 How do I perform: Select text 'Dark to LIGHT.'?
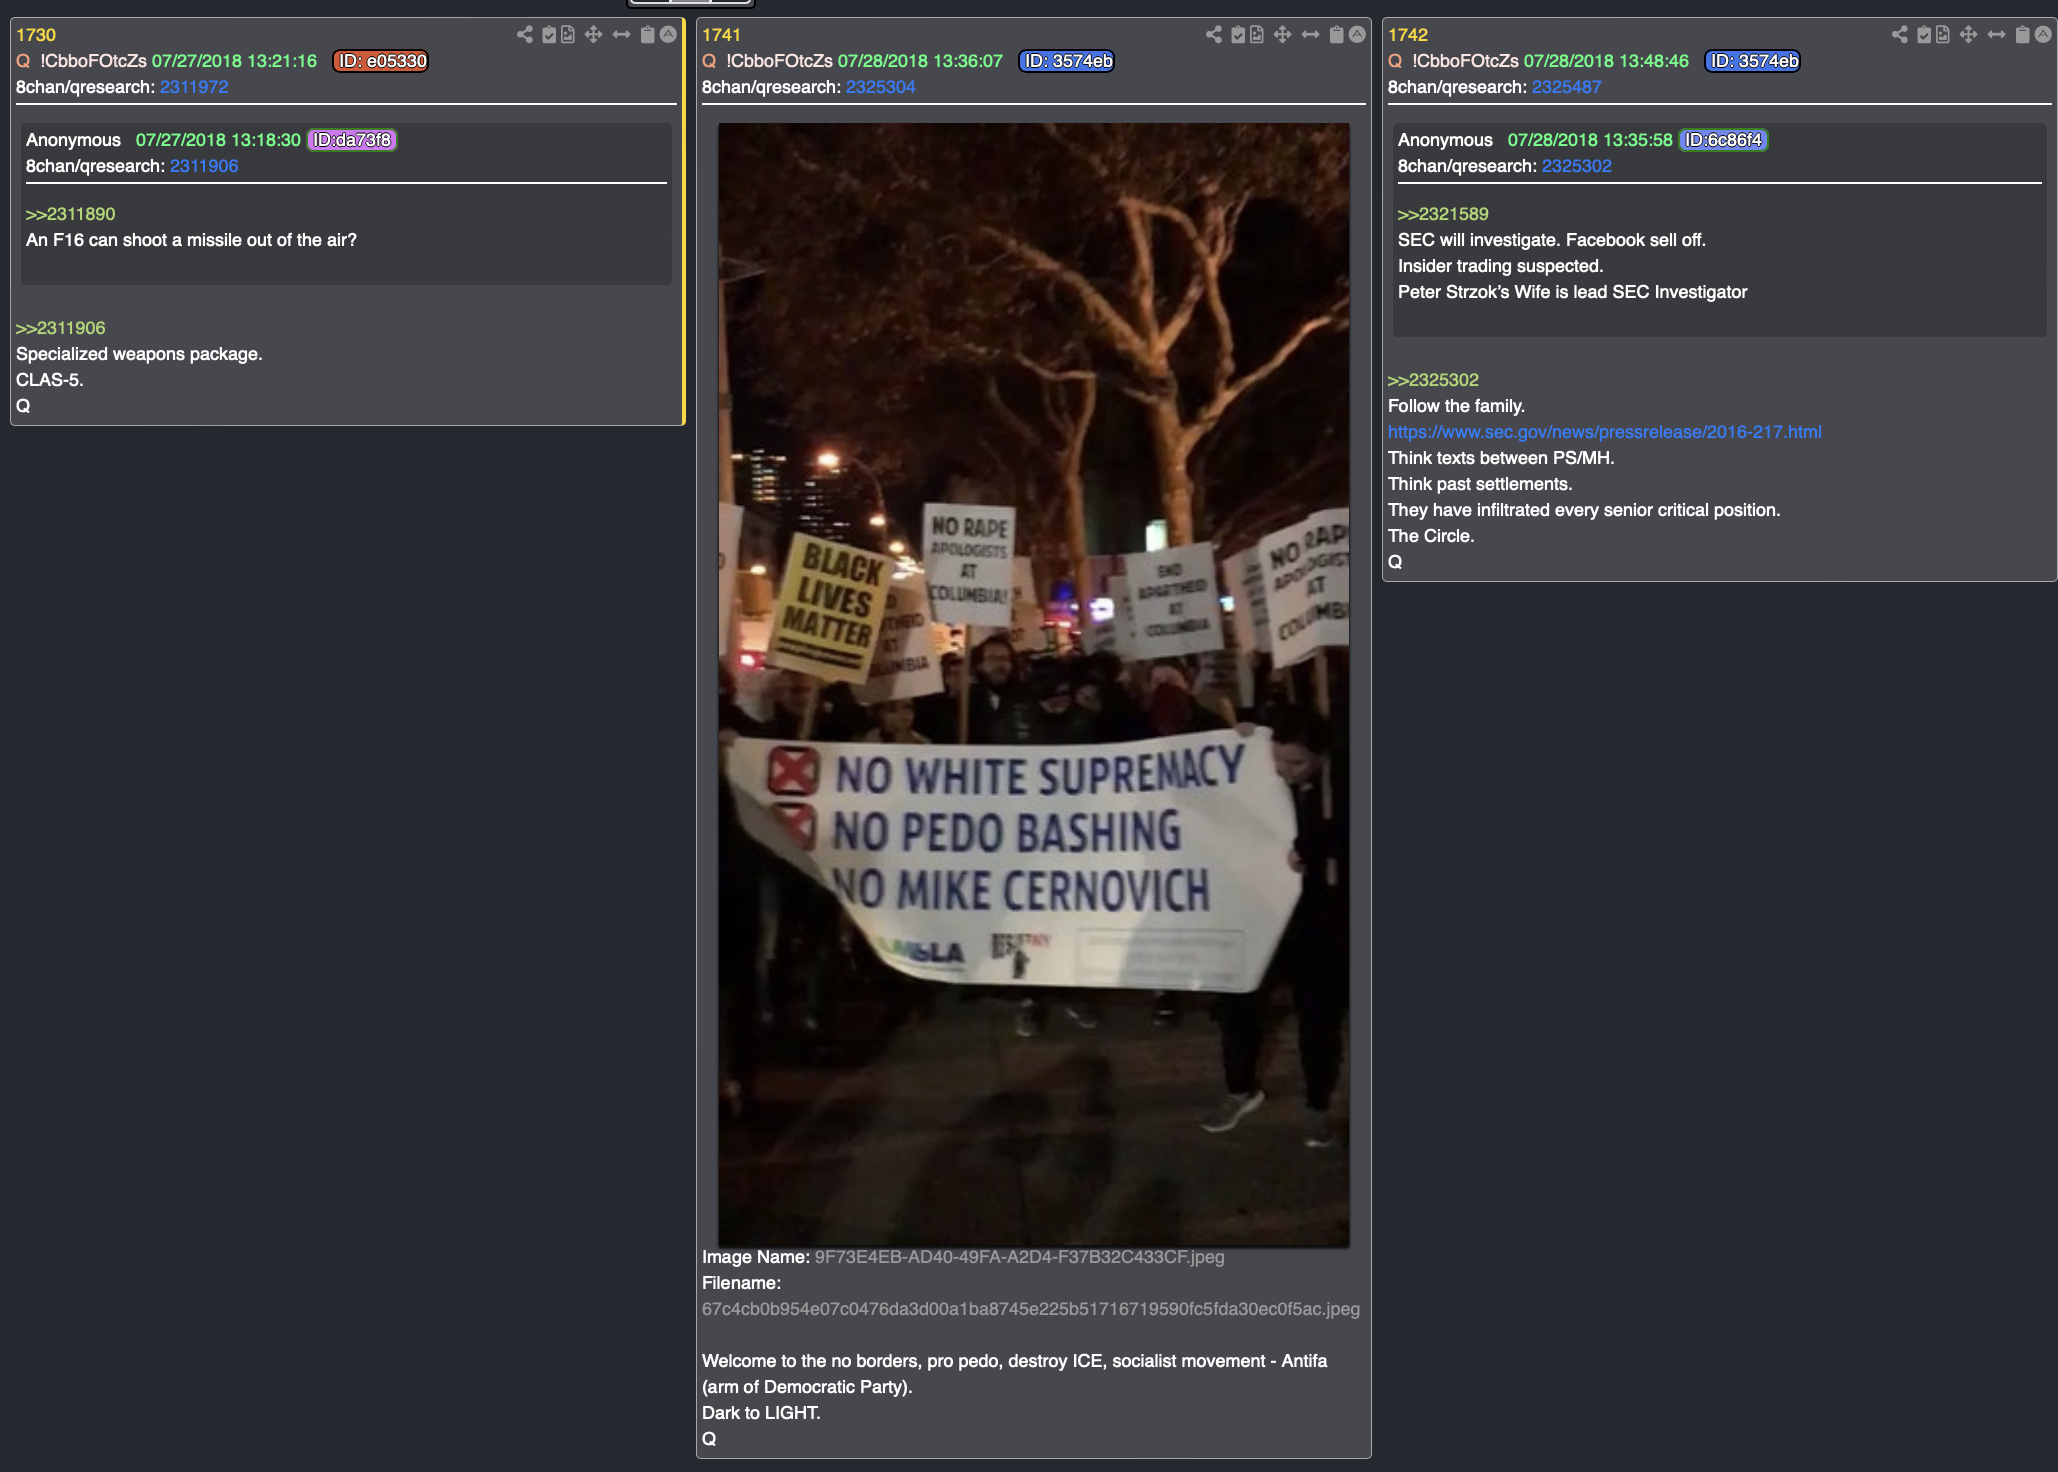click(761, 1413)
